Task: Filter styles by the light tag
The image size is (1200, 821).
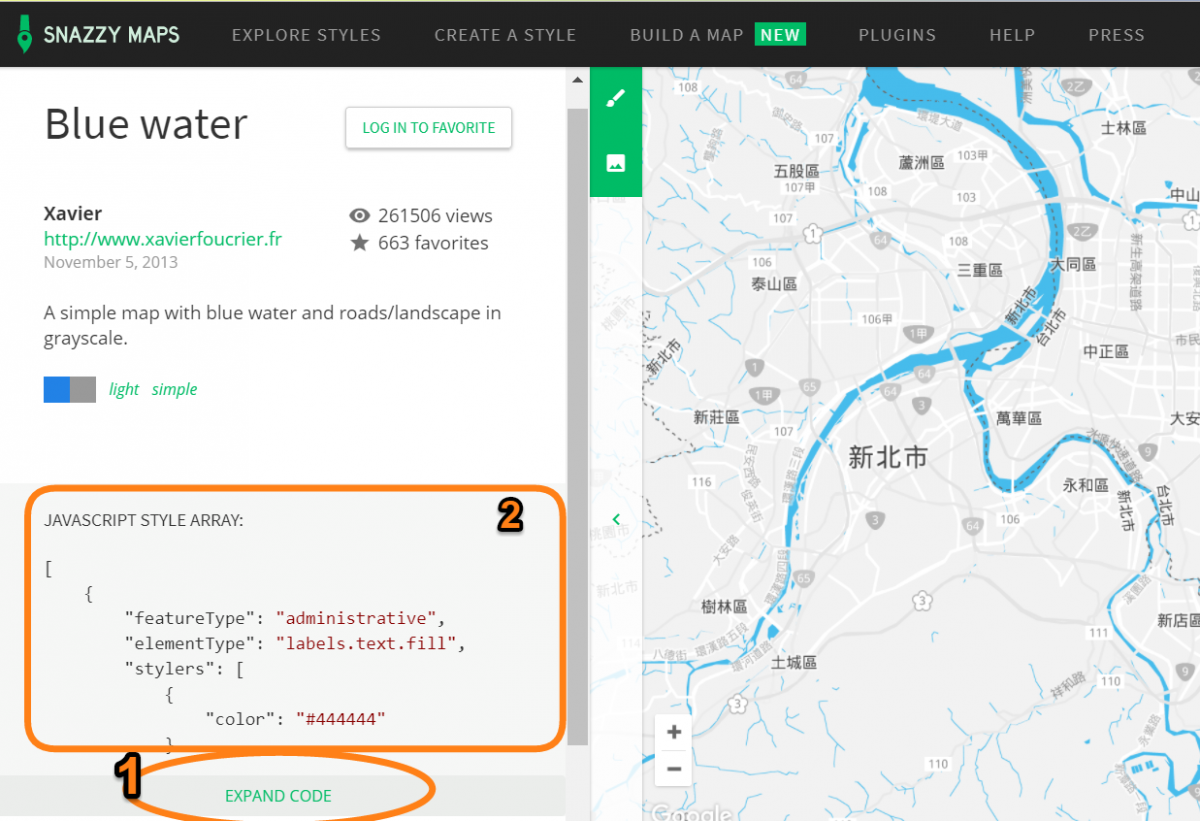Action: click(123, 389)
